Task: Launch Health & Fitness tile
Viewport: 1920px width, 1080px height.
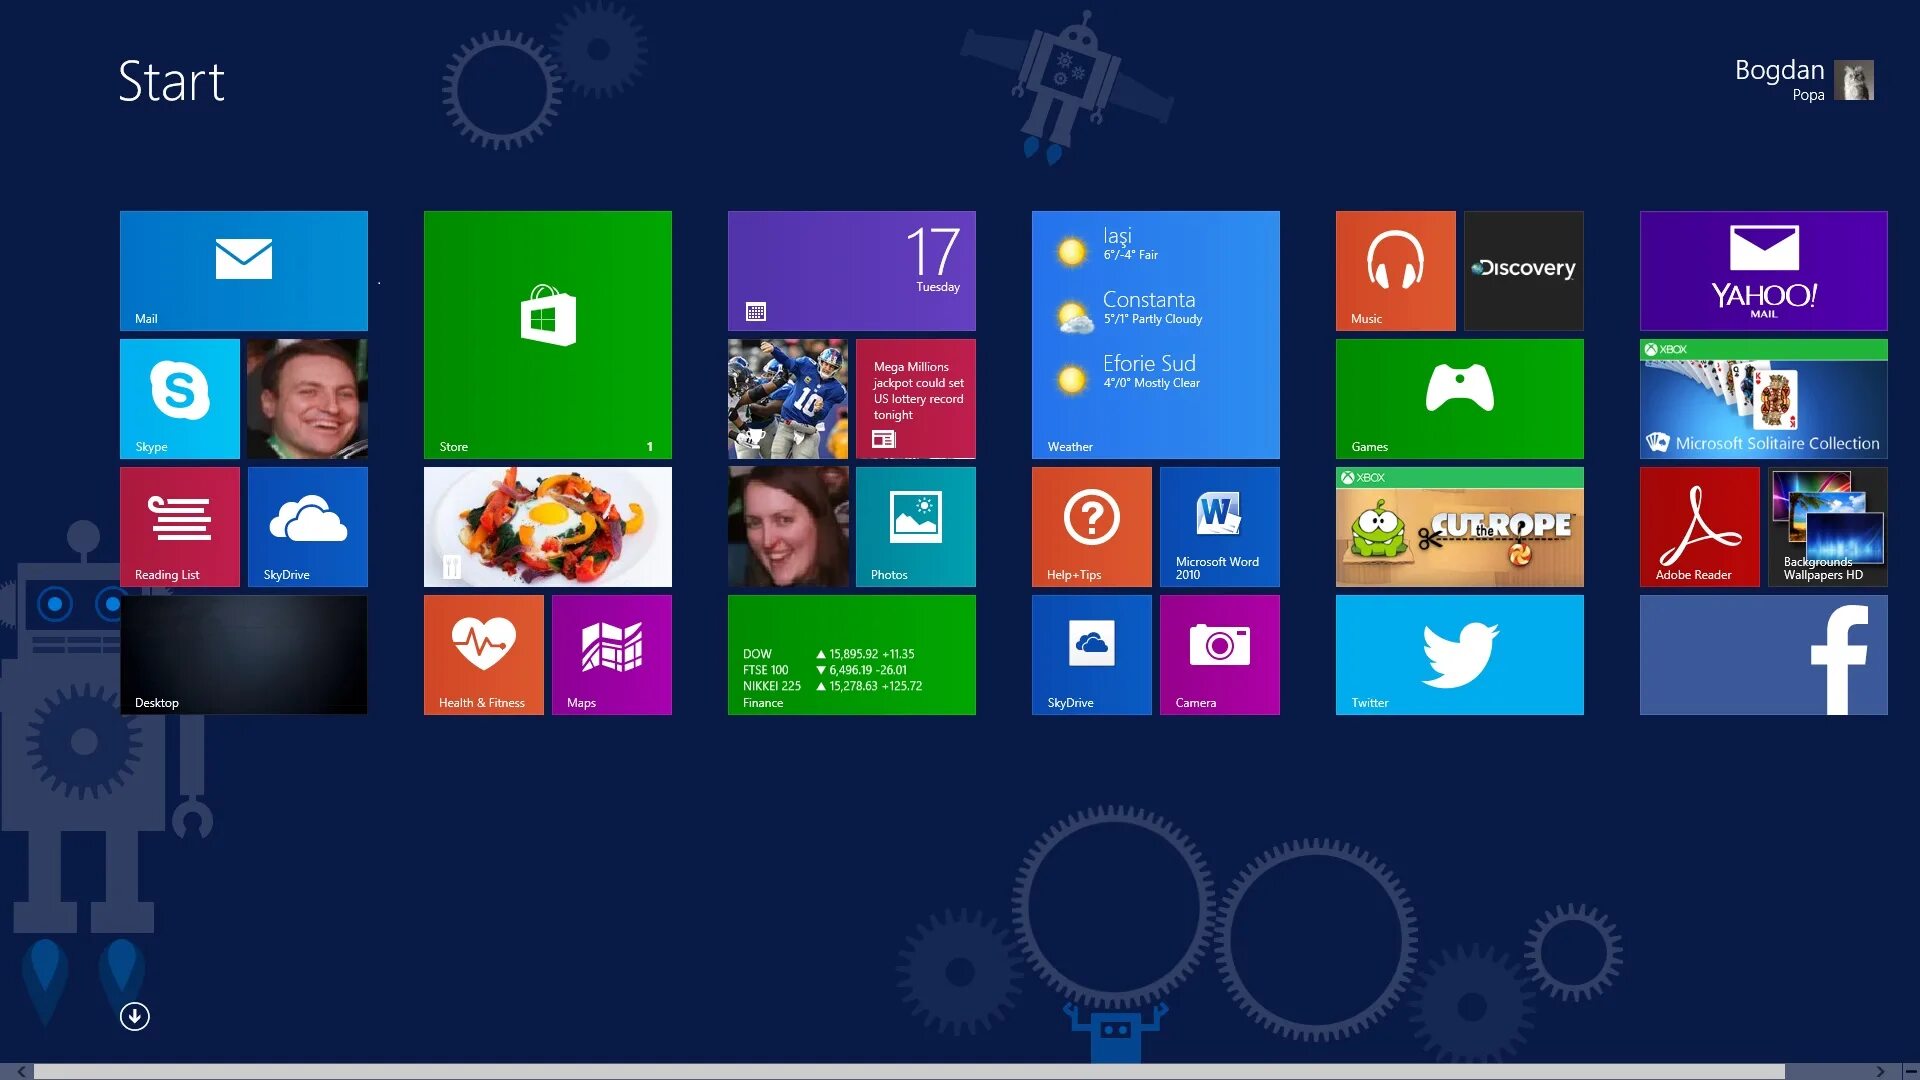Action: coord(483,654)
